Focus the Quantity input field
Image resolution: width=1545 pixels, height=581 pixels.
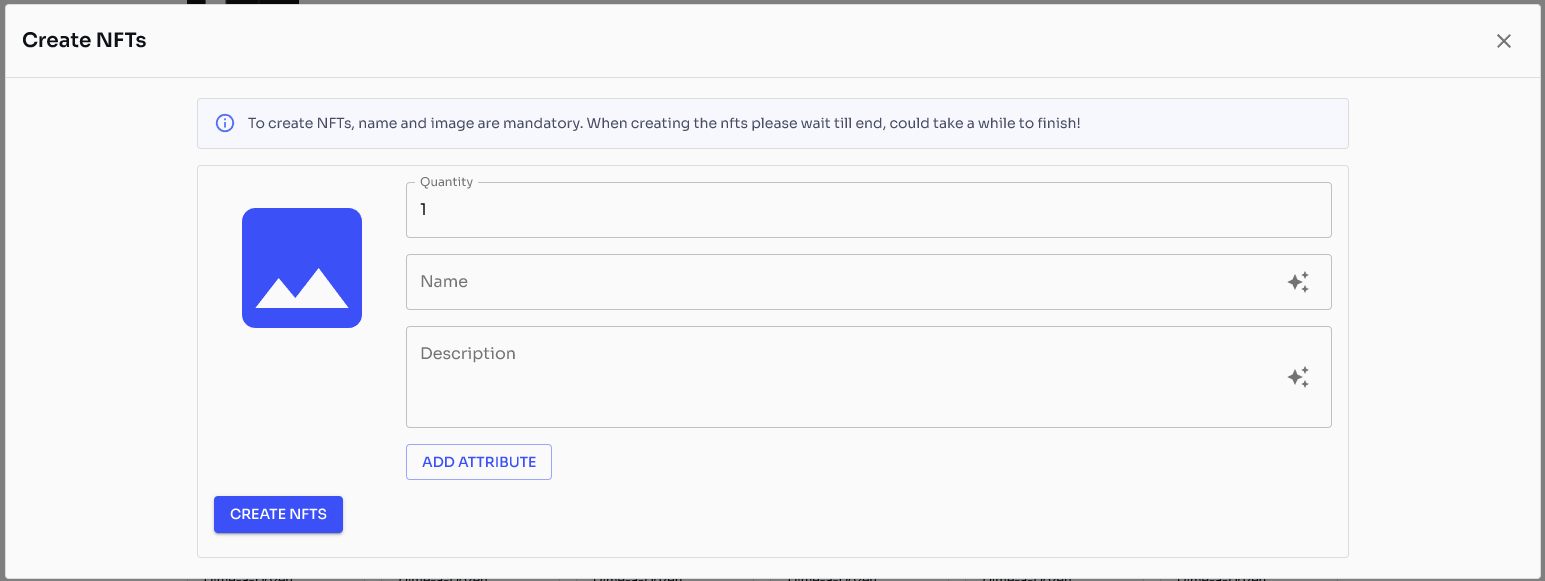(868, 210)
